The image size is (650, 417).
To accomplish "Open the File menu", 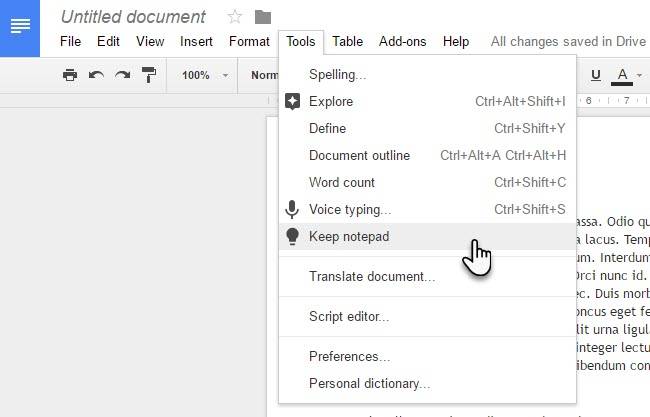I will click(70, 41).
